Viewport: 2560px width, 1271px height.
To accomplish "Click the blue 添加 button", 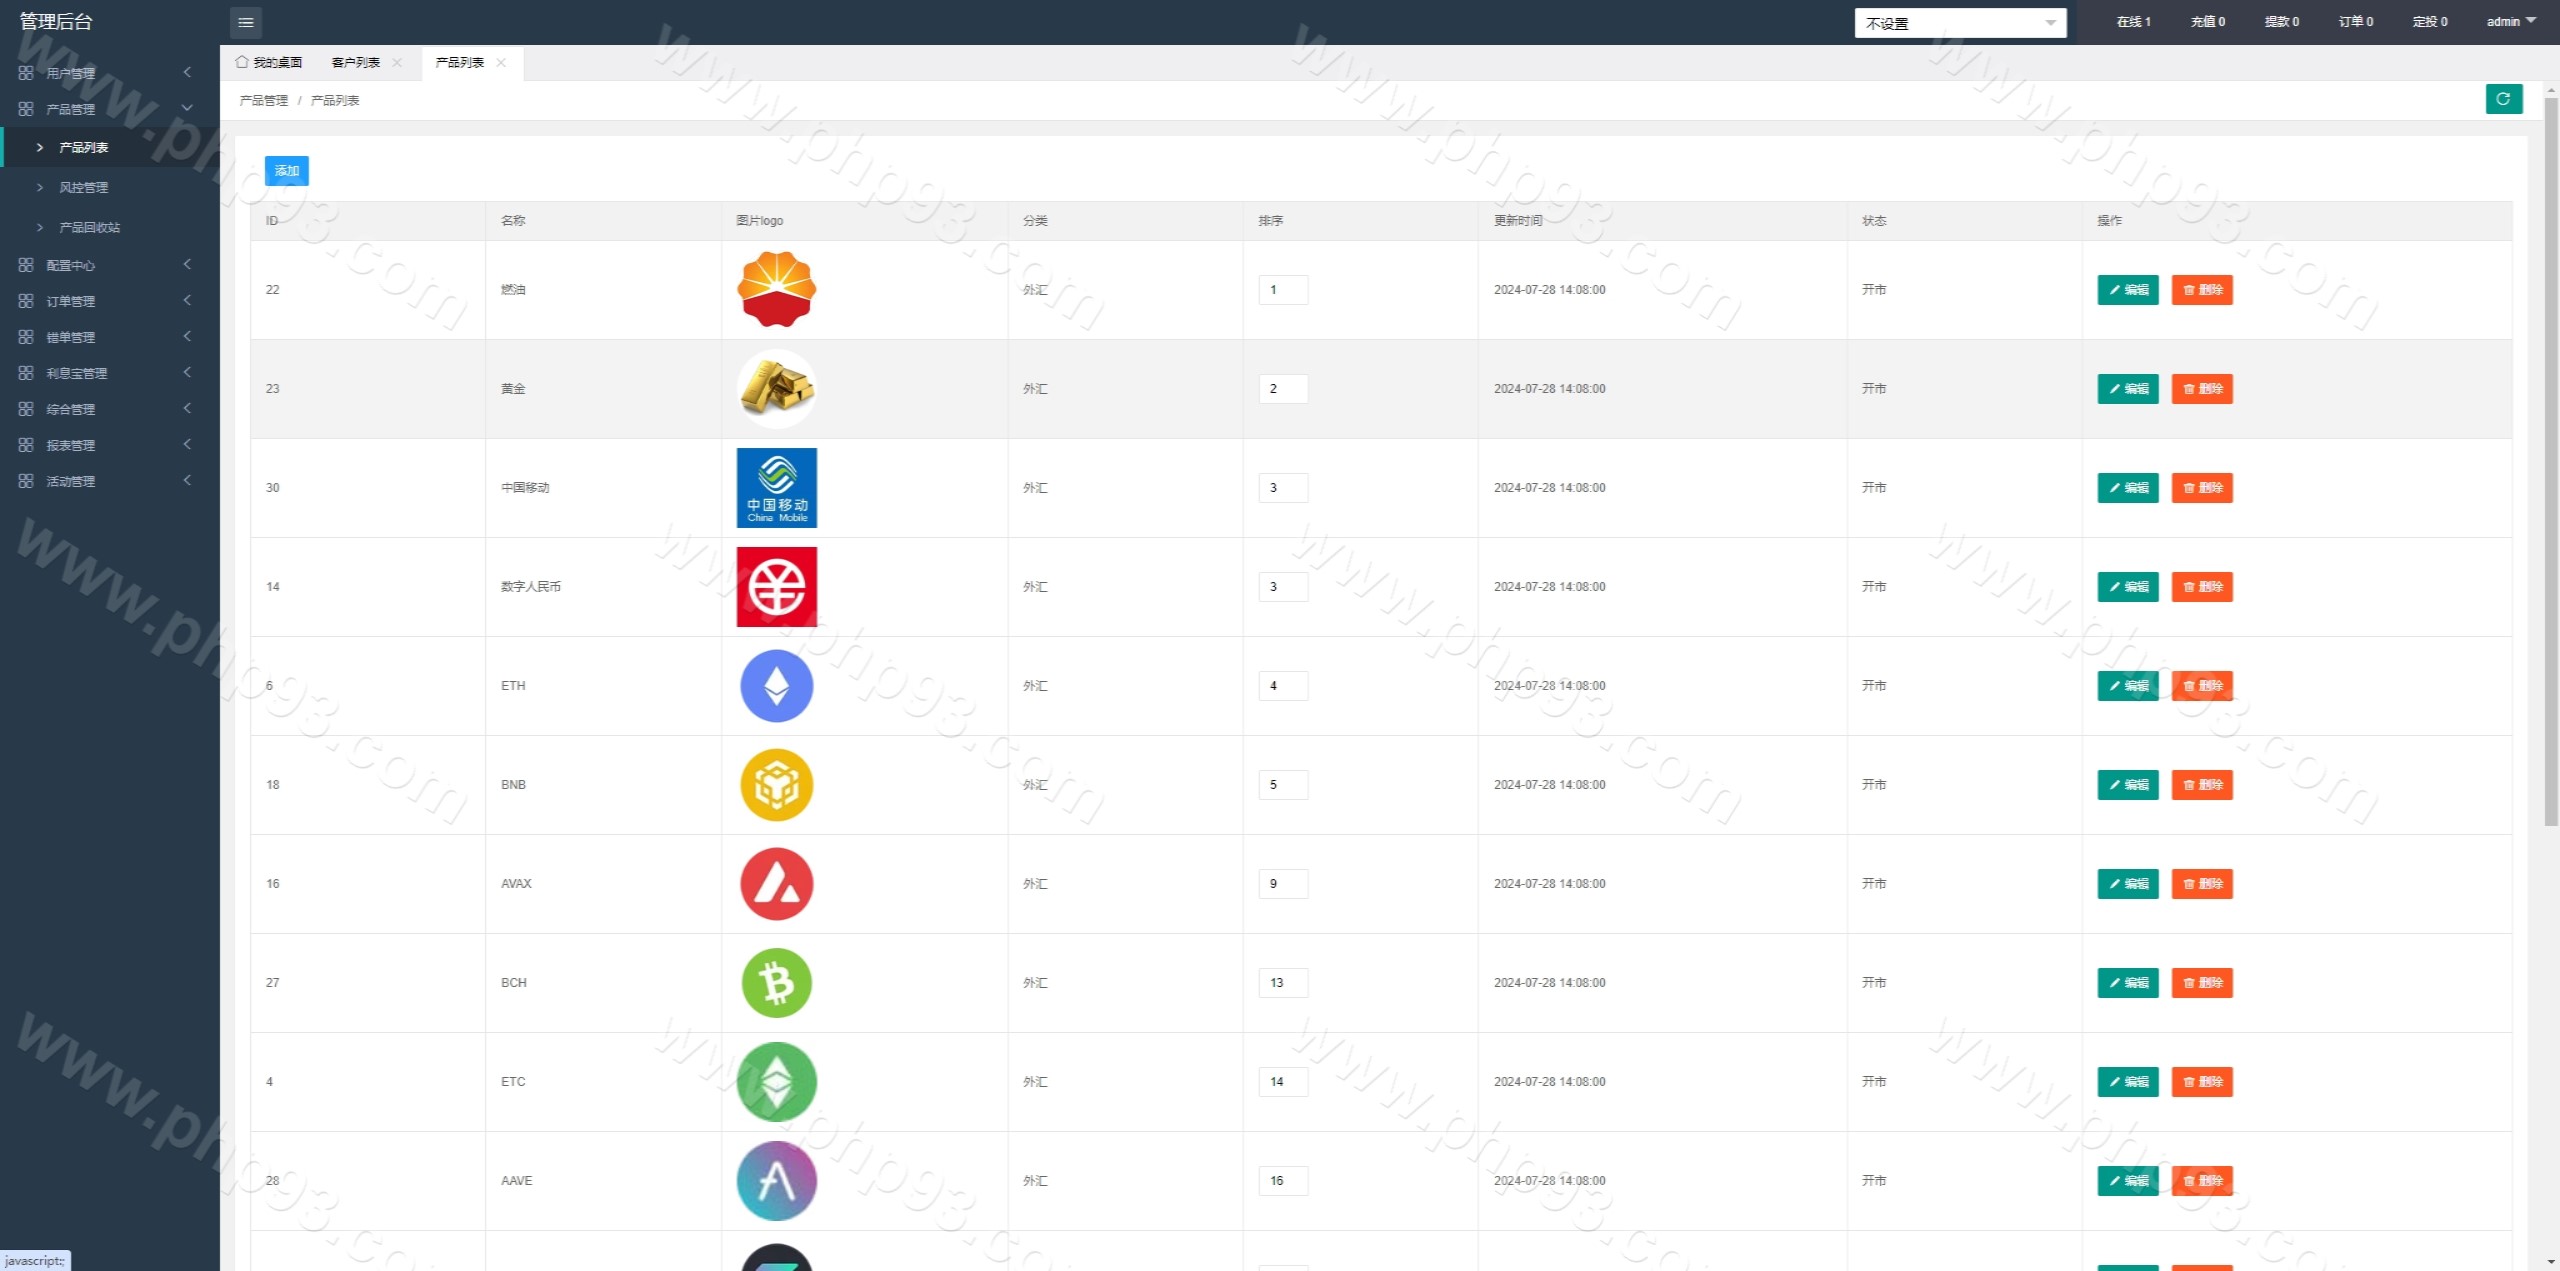I will (287, 171).
